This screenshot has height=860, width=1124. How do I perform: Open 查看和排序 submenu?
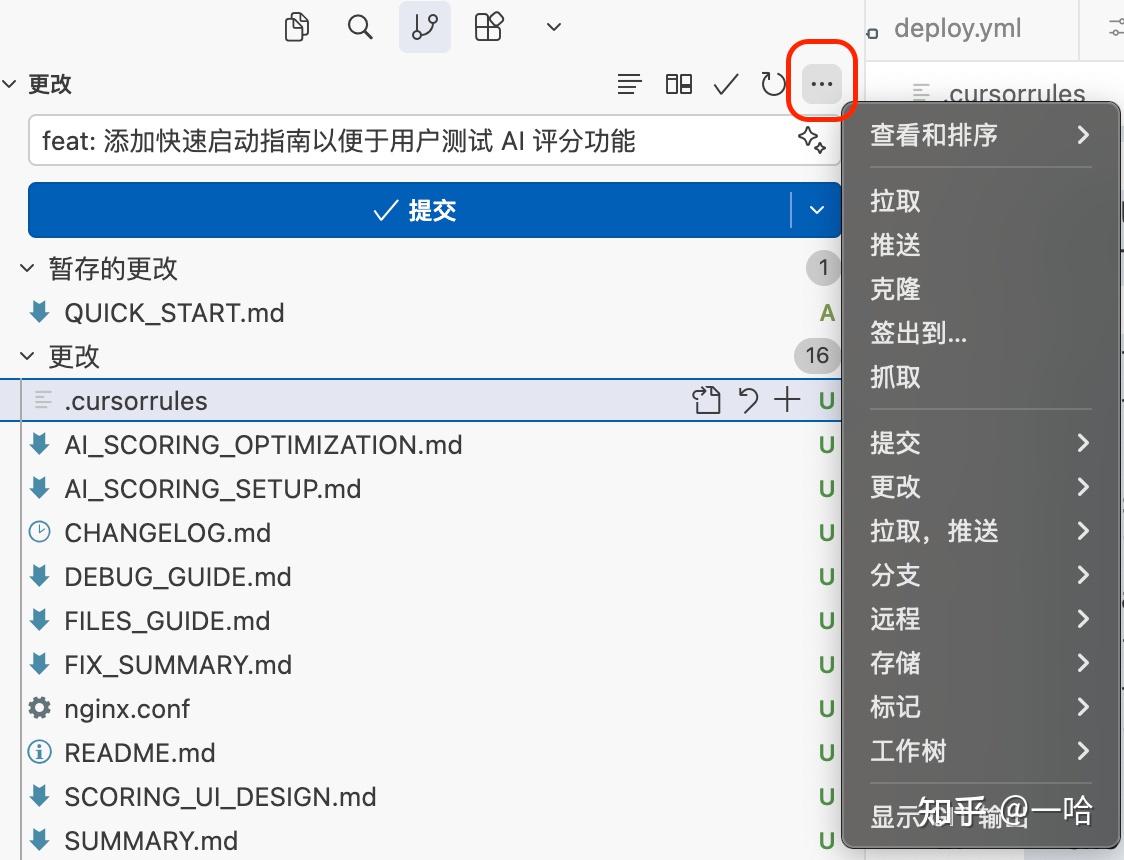pyautogui.click(x=981, y=135)
